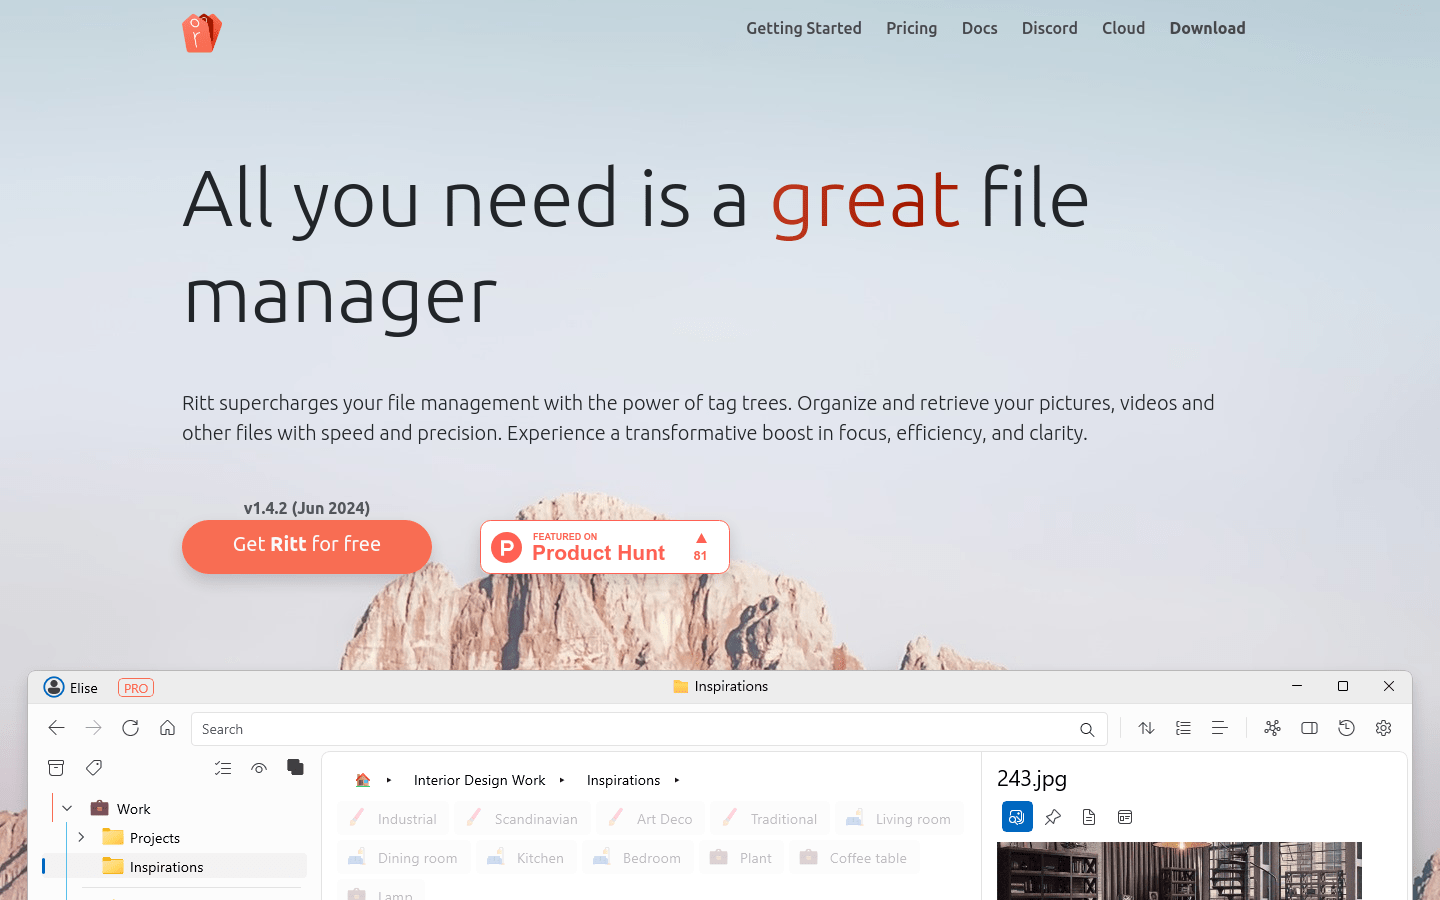The image size is (1440, 900).
Task: Click the list view icon in the toolbar
Action: pyautogui.click(x=1183, y=728)
